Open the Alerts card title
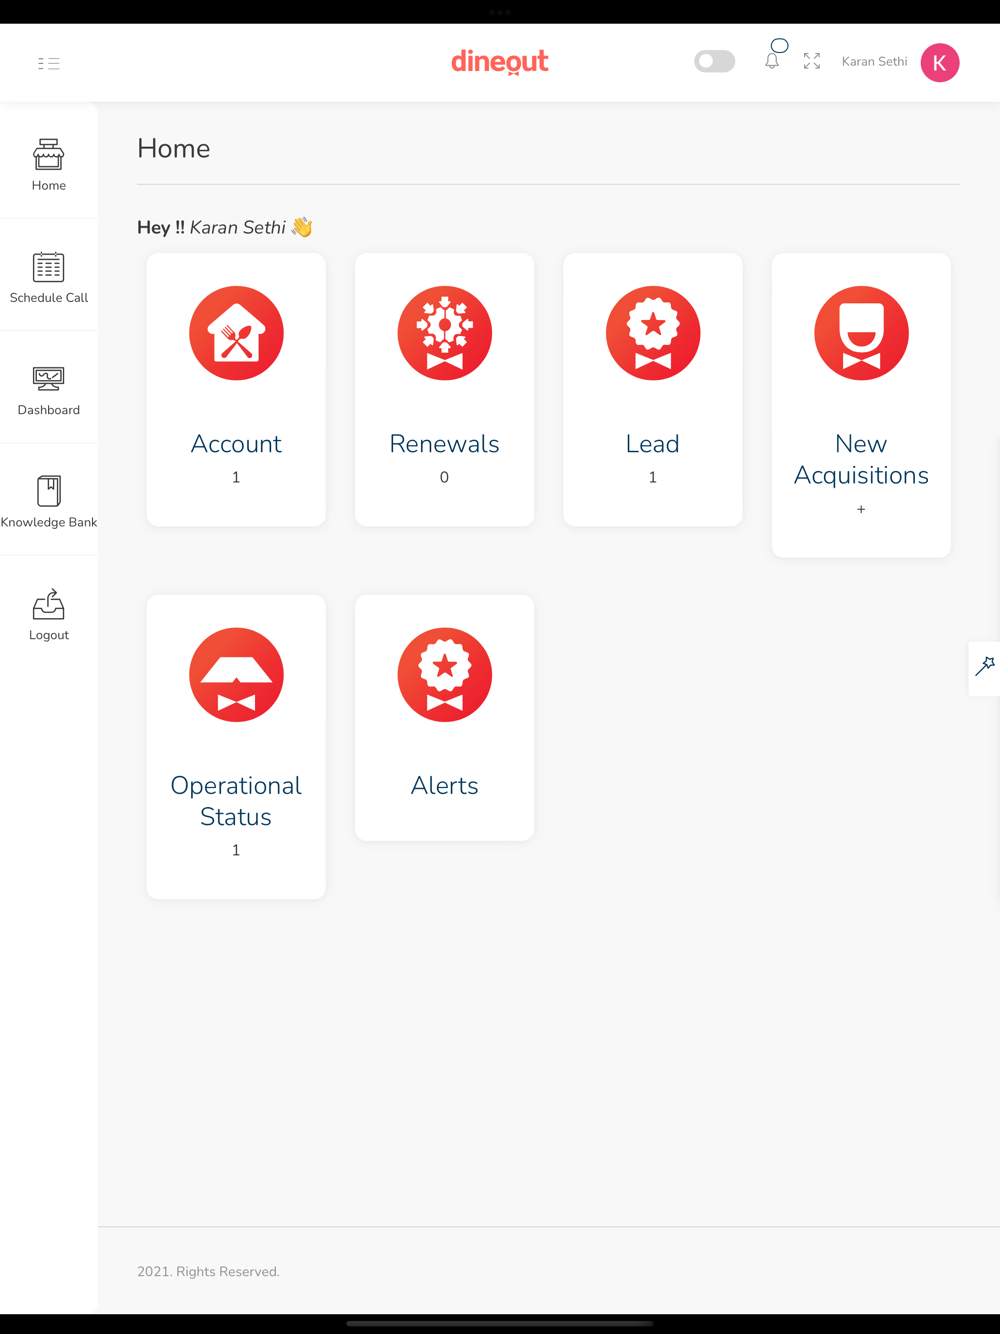1000x1334 pixels. (x=445, y=786)
